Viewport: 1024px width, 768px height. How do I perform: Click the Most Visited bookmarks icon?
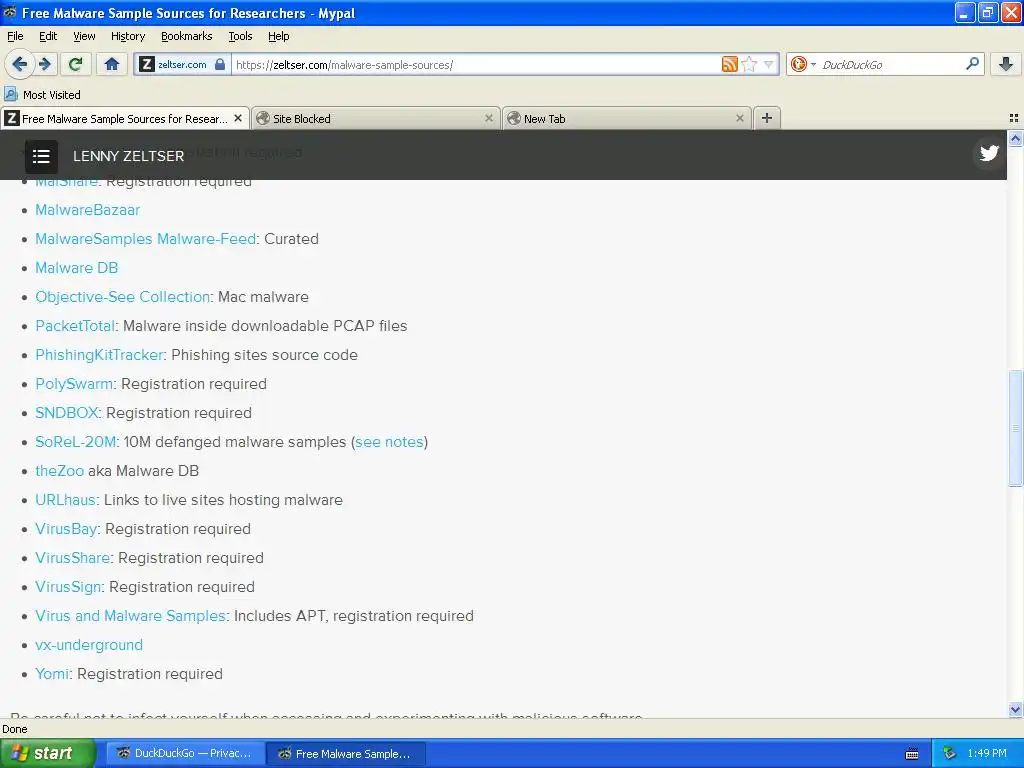point(10,94)
